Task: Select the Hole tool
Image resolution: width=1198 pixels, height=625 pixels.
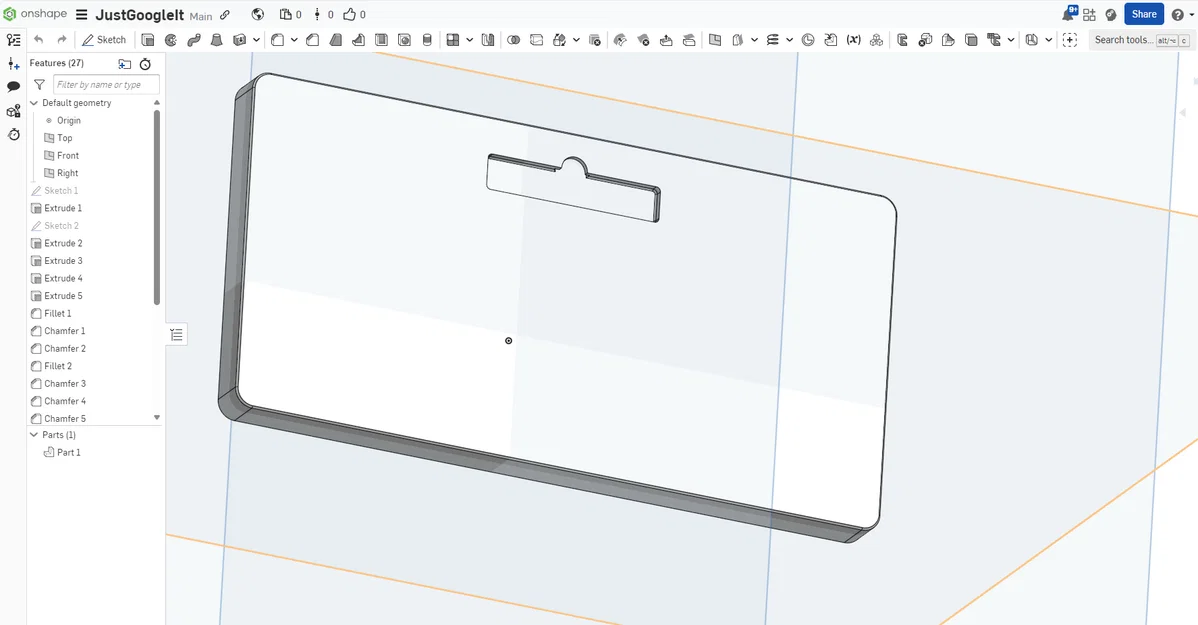Action: point(404,40)
